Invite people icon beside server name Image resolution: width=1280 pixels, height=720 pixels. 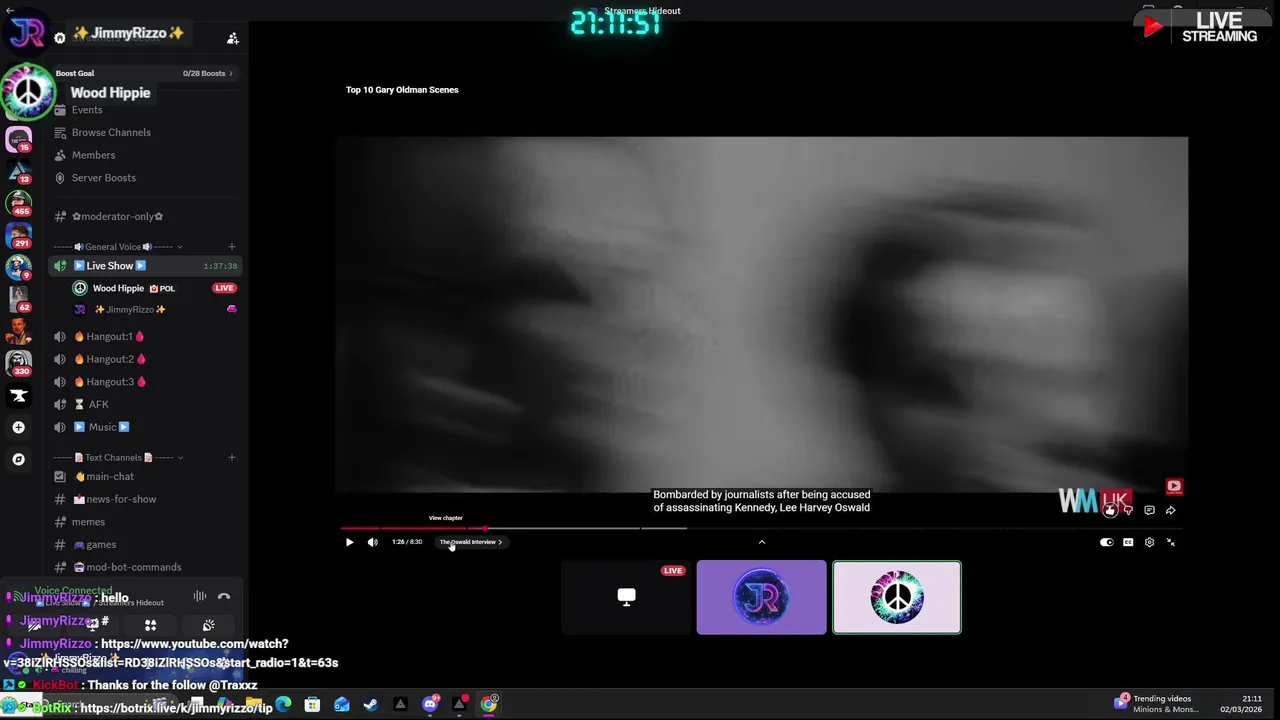(232, 38)
